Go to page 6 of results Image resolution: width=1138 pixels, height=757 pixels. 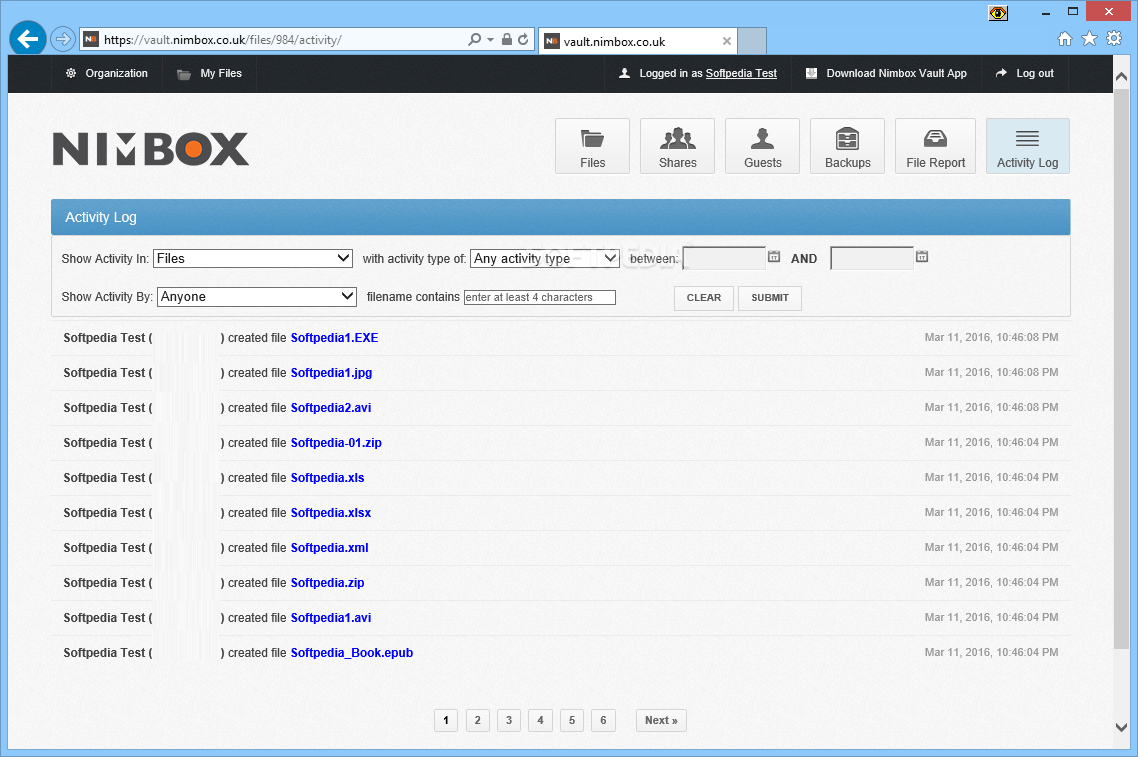(603, 721)
